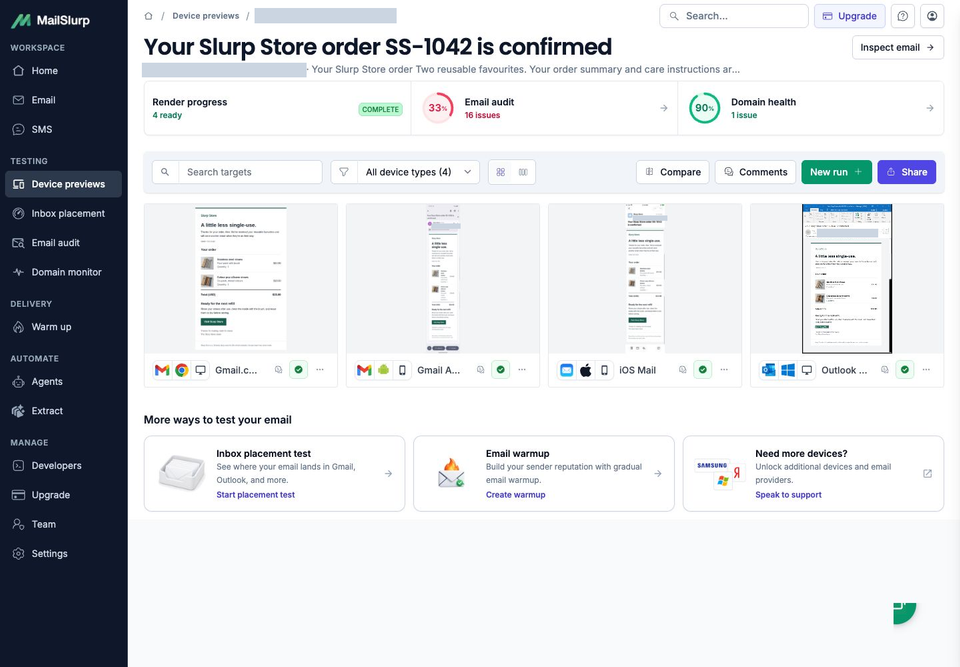Click the MailSlurp logo
Image resolution: width=960 pixels, height=667 pixels.
click(x=50, y=20)
